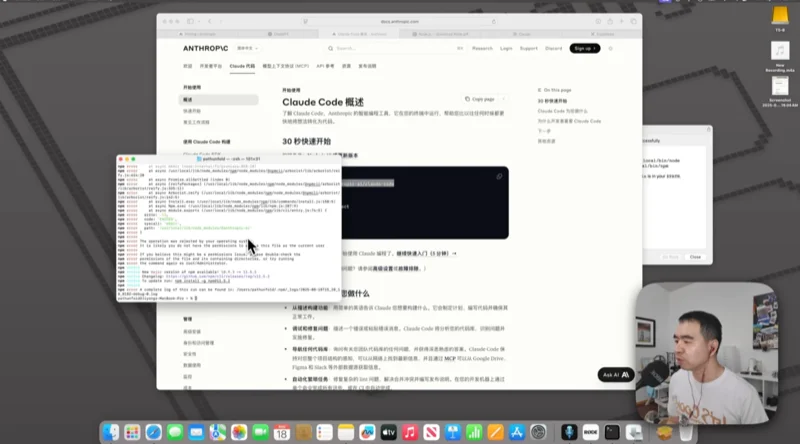Image resolution: width=800 pixels, height=444 pixels.
Task: Jump to 30 秒快速开始 in On this page
Action: [x=553, y=101]
